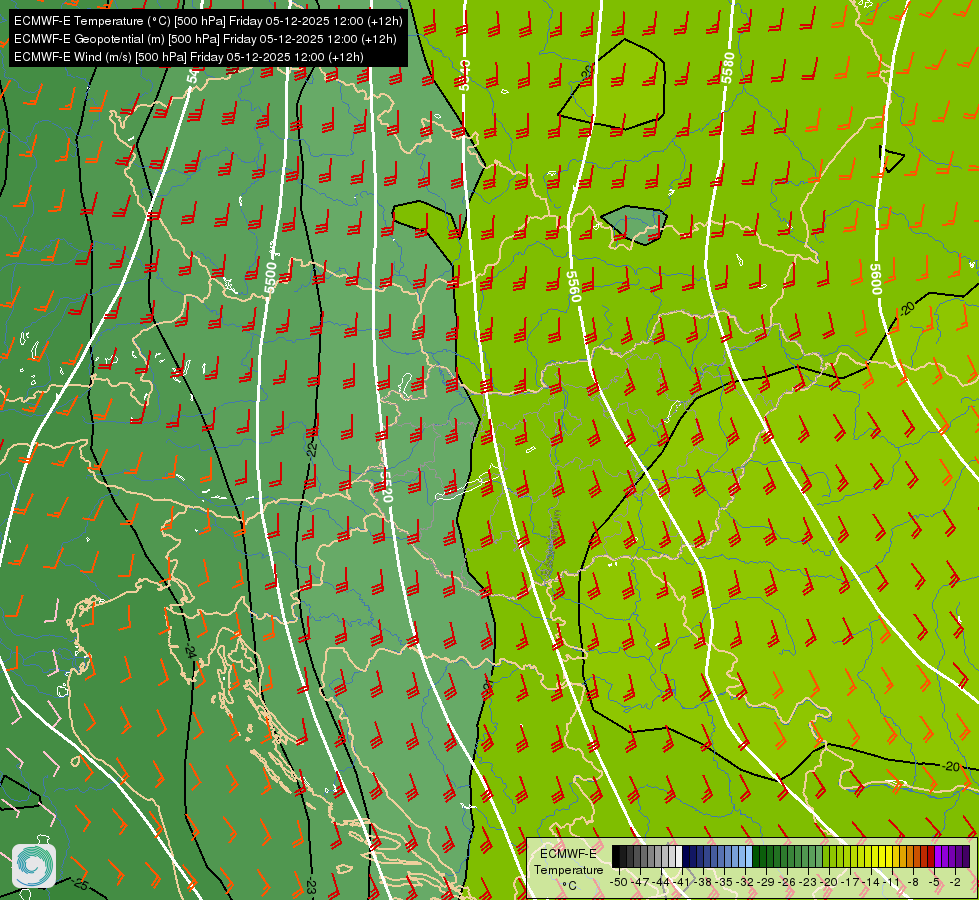Click the 5520 geopotential contour label
Screen dimensions: 979x900
[385, 485]
